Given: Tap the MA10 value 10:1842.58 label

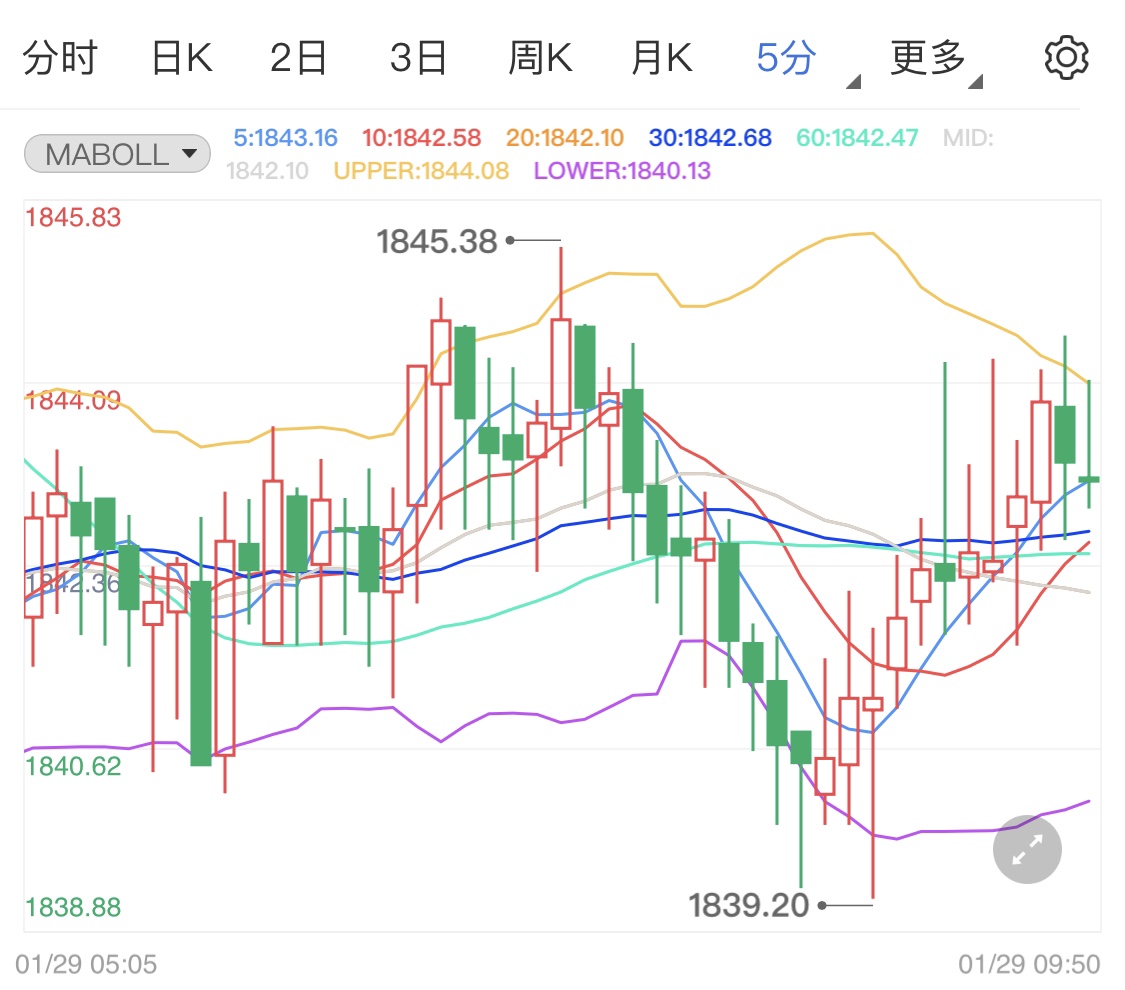Looking at the screenshot, I should (421, 138).
